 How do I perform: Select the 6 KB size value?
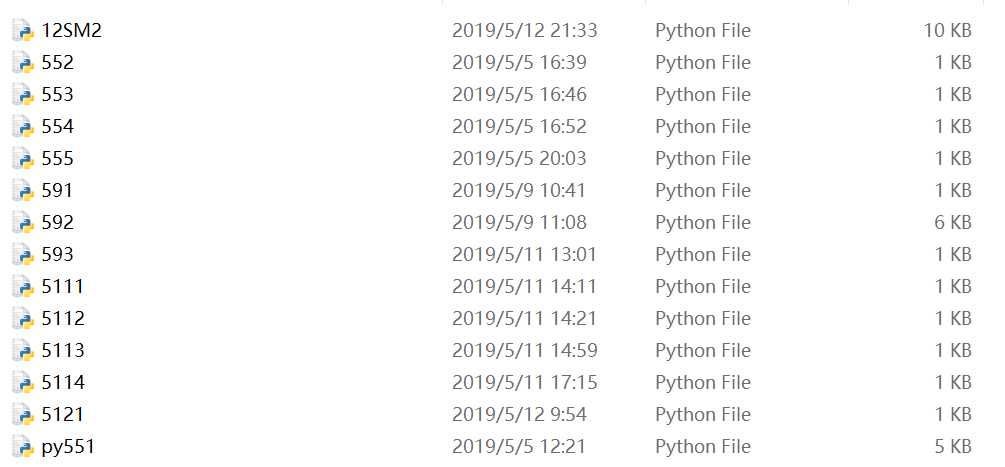(x=953, y=223)
